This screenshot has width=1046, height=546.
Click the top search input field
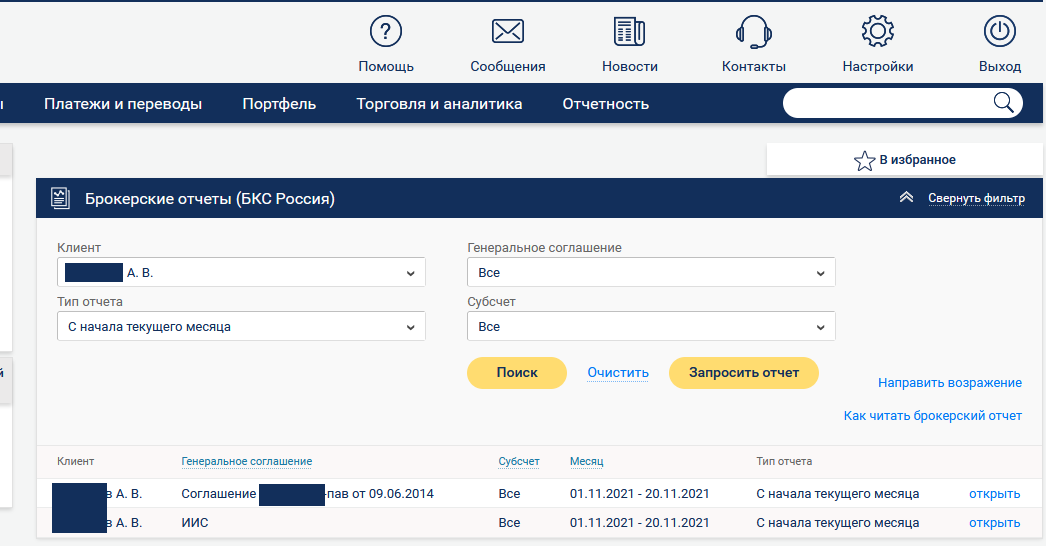pos(885,103)
